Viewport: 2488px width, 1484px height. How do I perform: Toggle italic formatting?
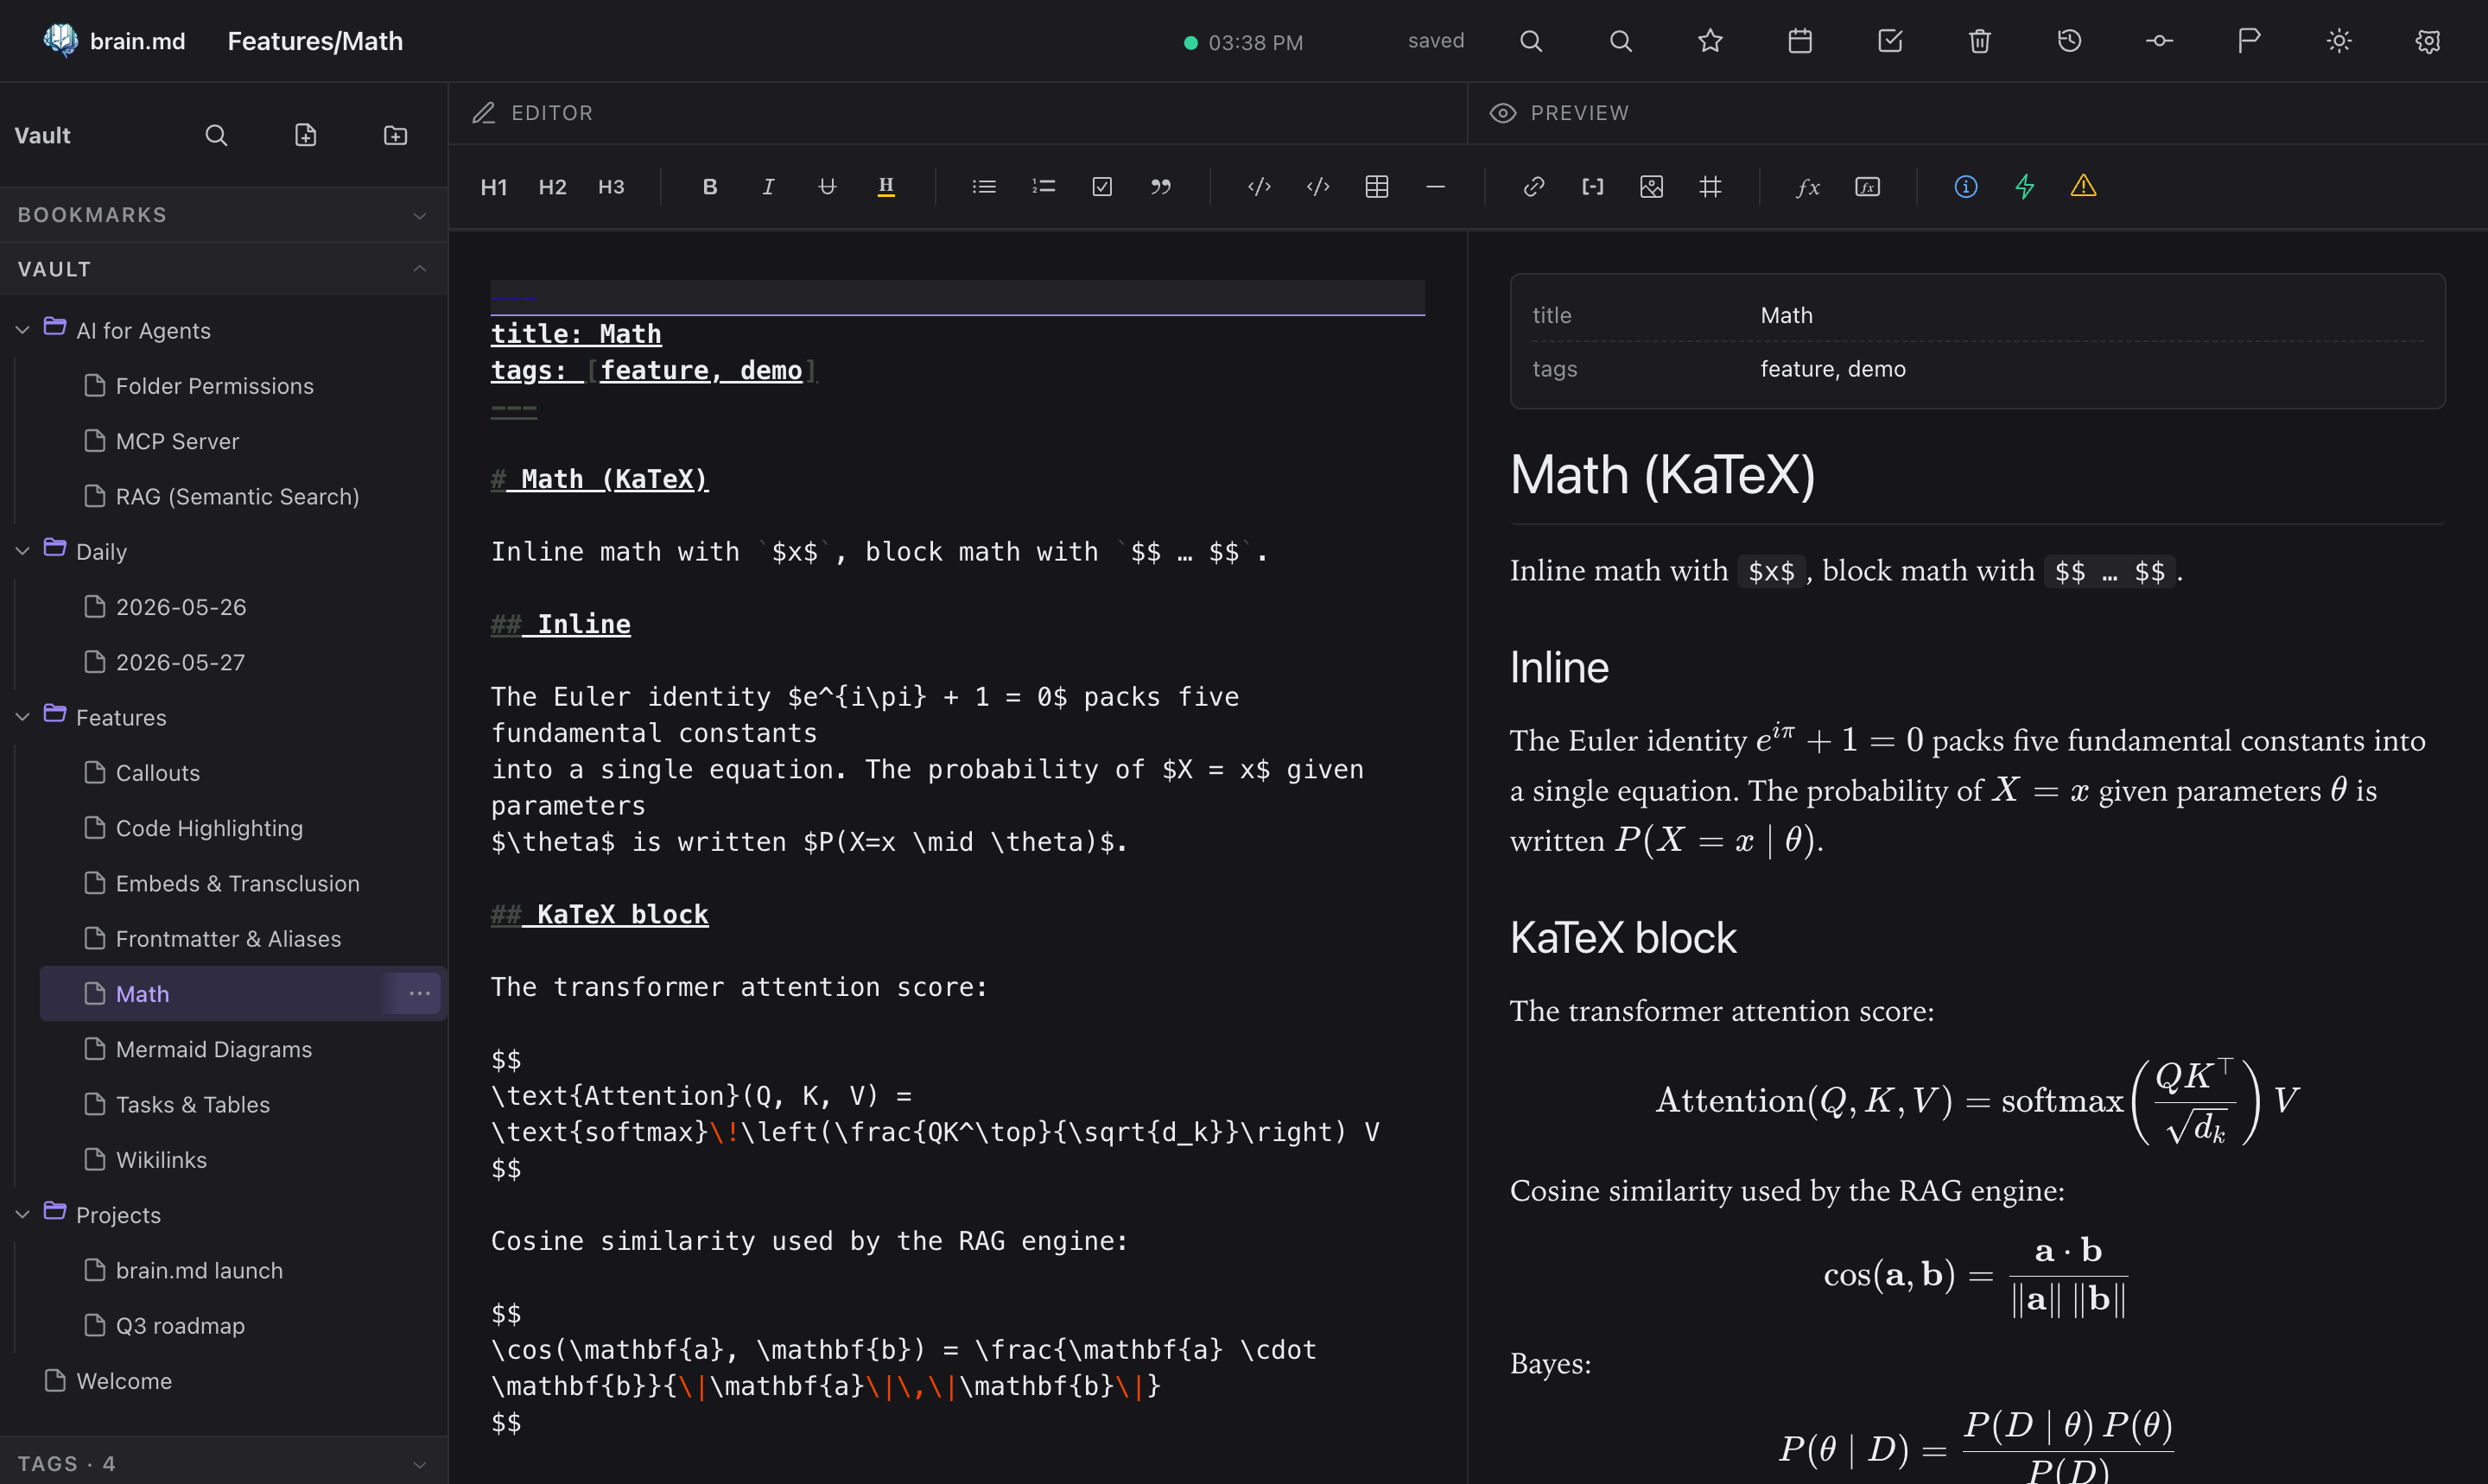(768, 187)
